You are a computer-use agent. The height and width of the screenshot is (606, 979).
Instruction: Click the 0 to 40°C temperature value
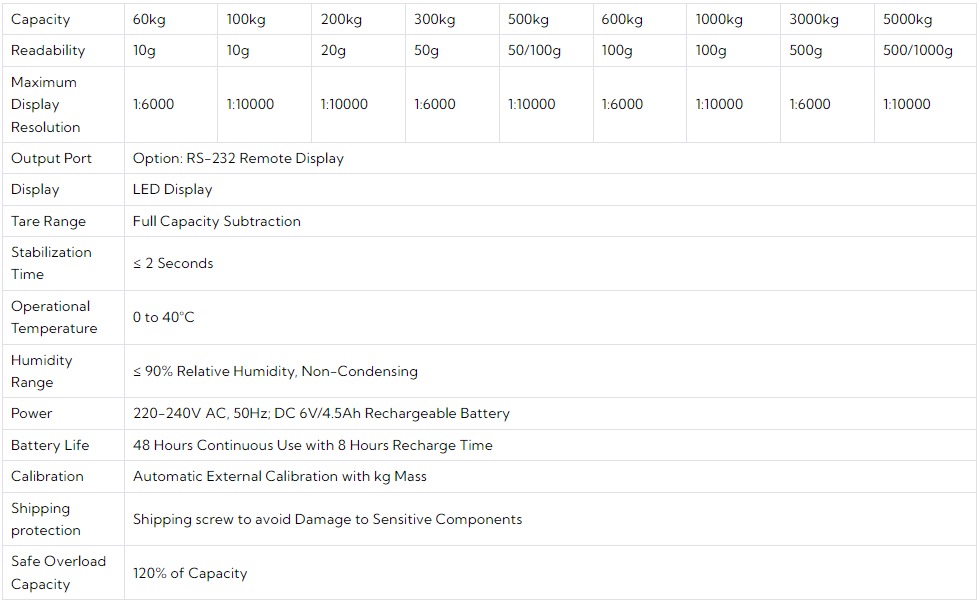pos(163,317)
